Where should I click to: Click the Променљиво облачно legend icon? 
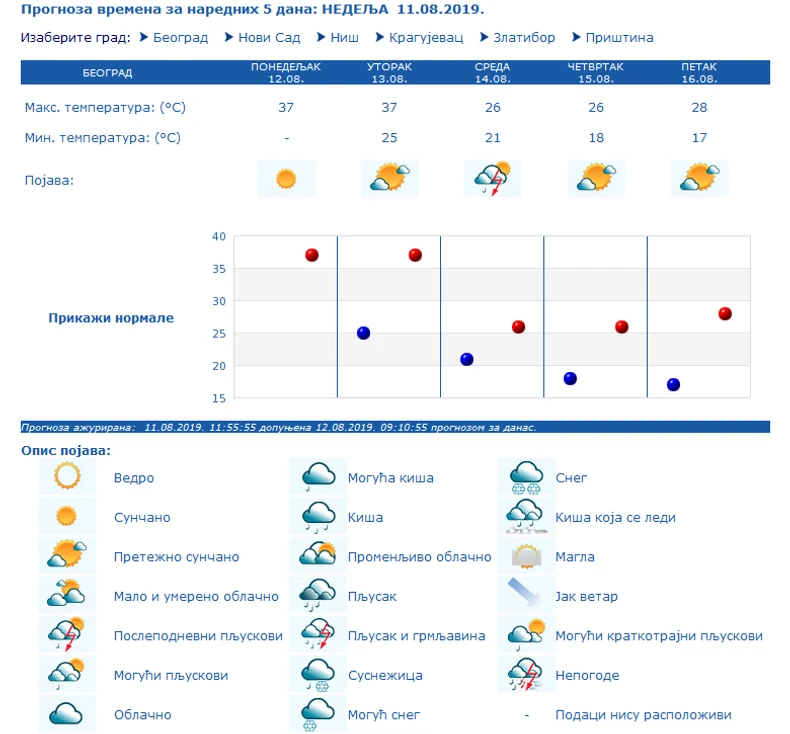[x=318, y=556]
